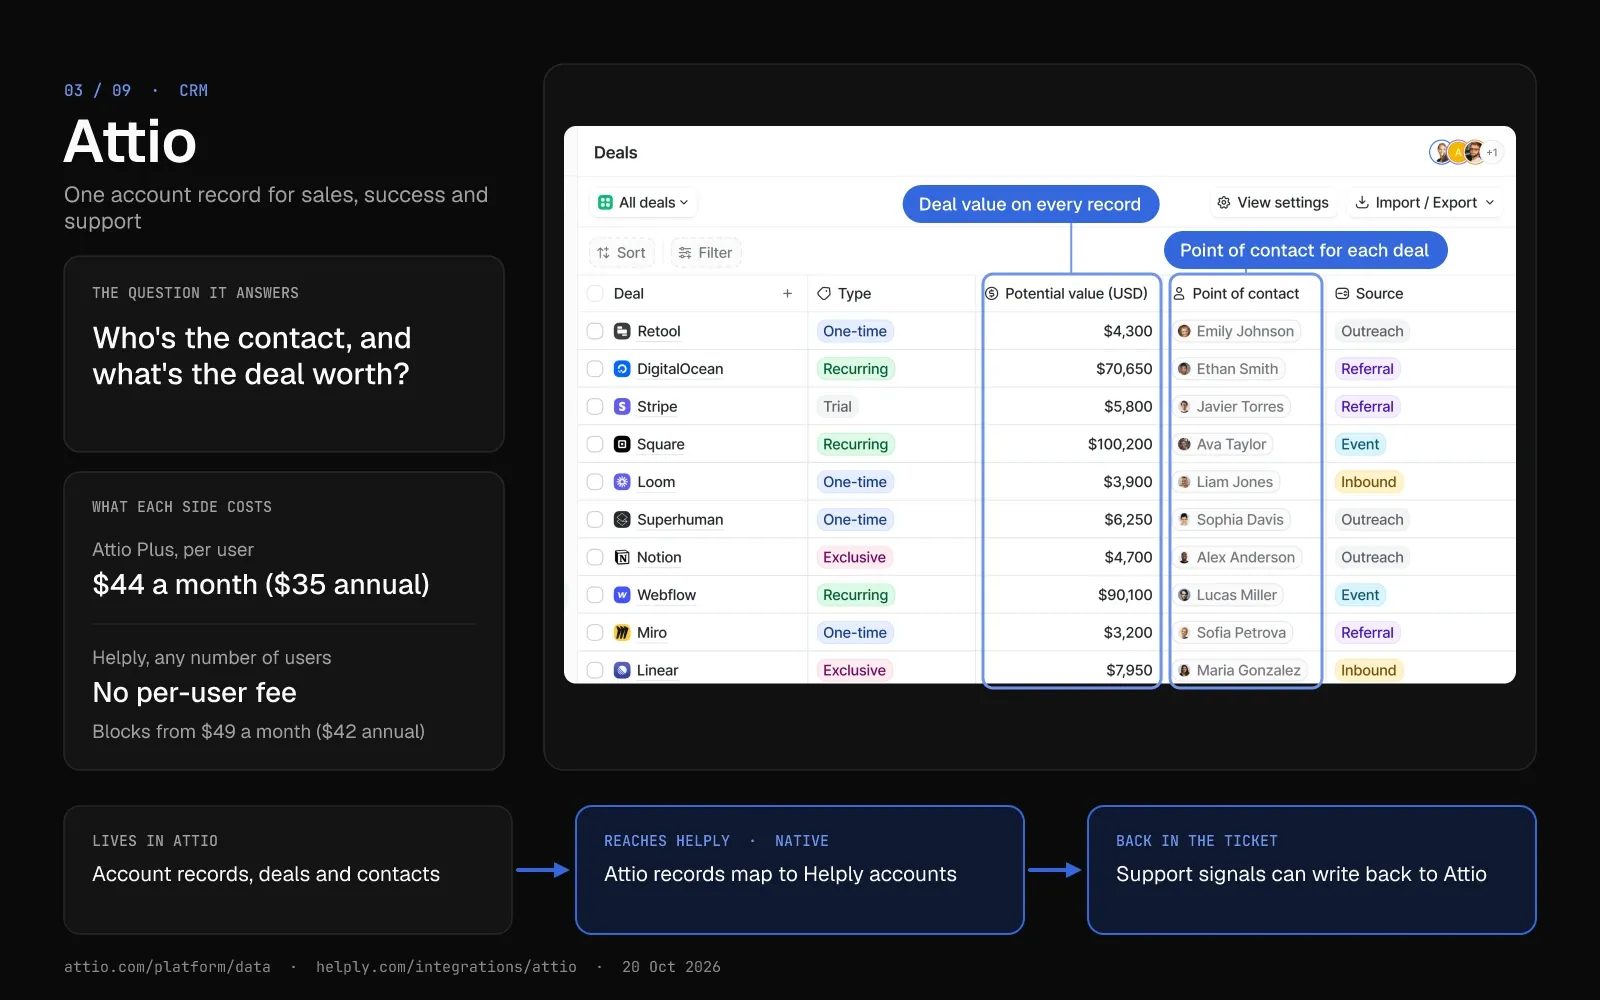Open the Trial type tag for Stripe
This screenshot has width=1600, height=1000.
837,407
